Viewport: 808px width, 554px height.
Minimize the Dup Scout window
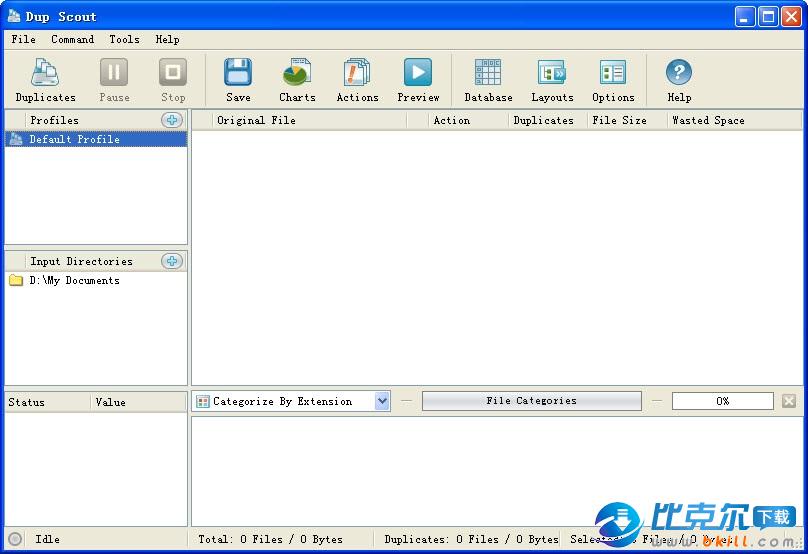(744, 16)
